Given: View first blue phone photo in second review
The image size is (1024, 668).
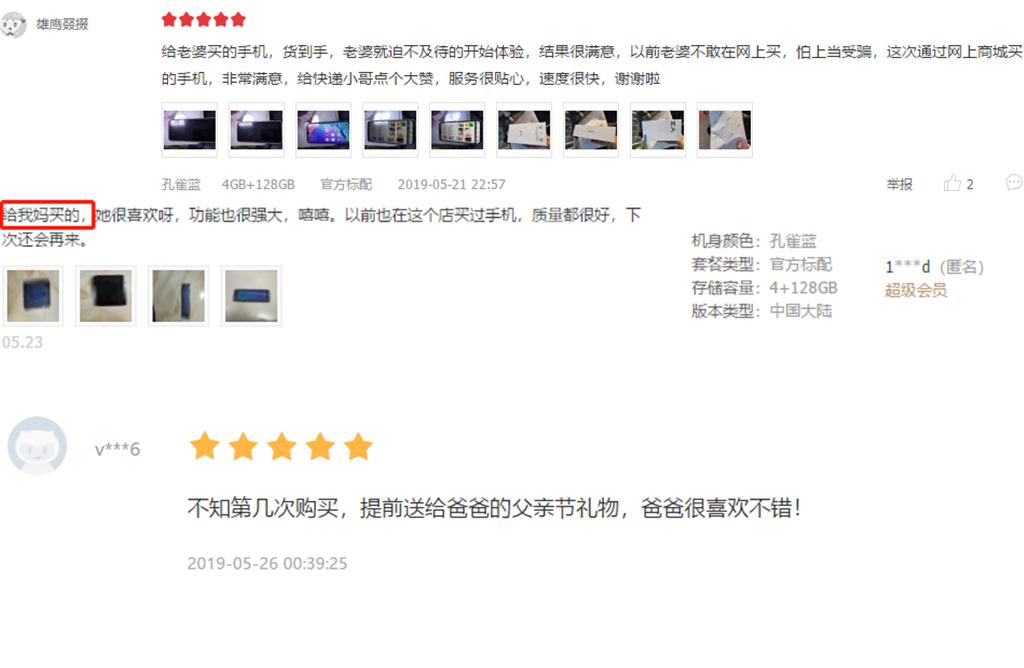Looking at the screenshot, I should [33, 296].
